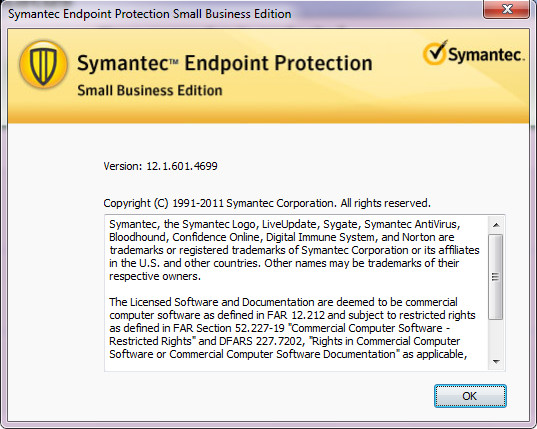Viewport: 537px width, 429px height.
Task: Click the scrollbar track below the thumb
Action: pos(496,336)
